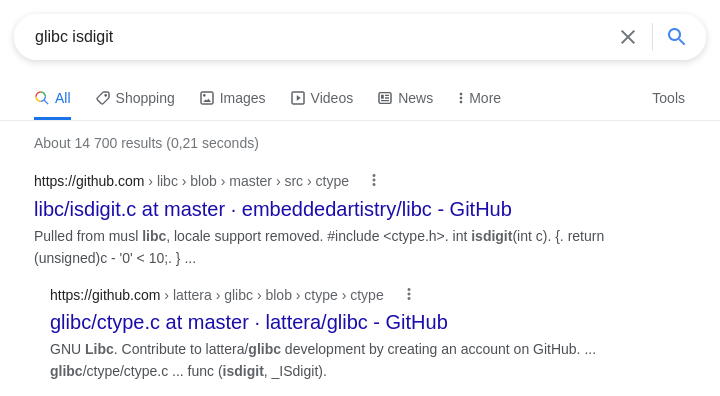Click the colored magnifier icon beside All

41,98
